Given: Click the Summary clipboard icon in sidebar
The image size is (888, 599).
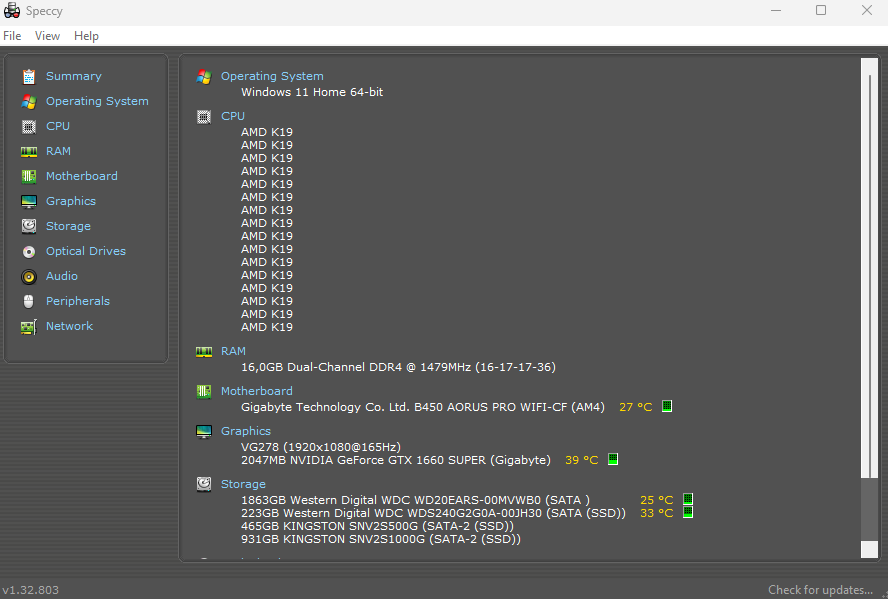Looking at the screenshot, I should pos(29,76).
